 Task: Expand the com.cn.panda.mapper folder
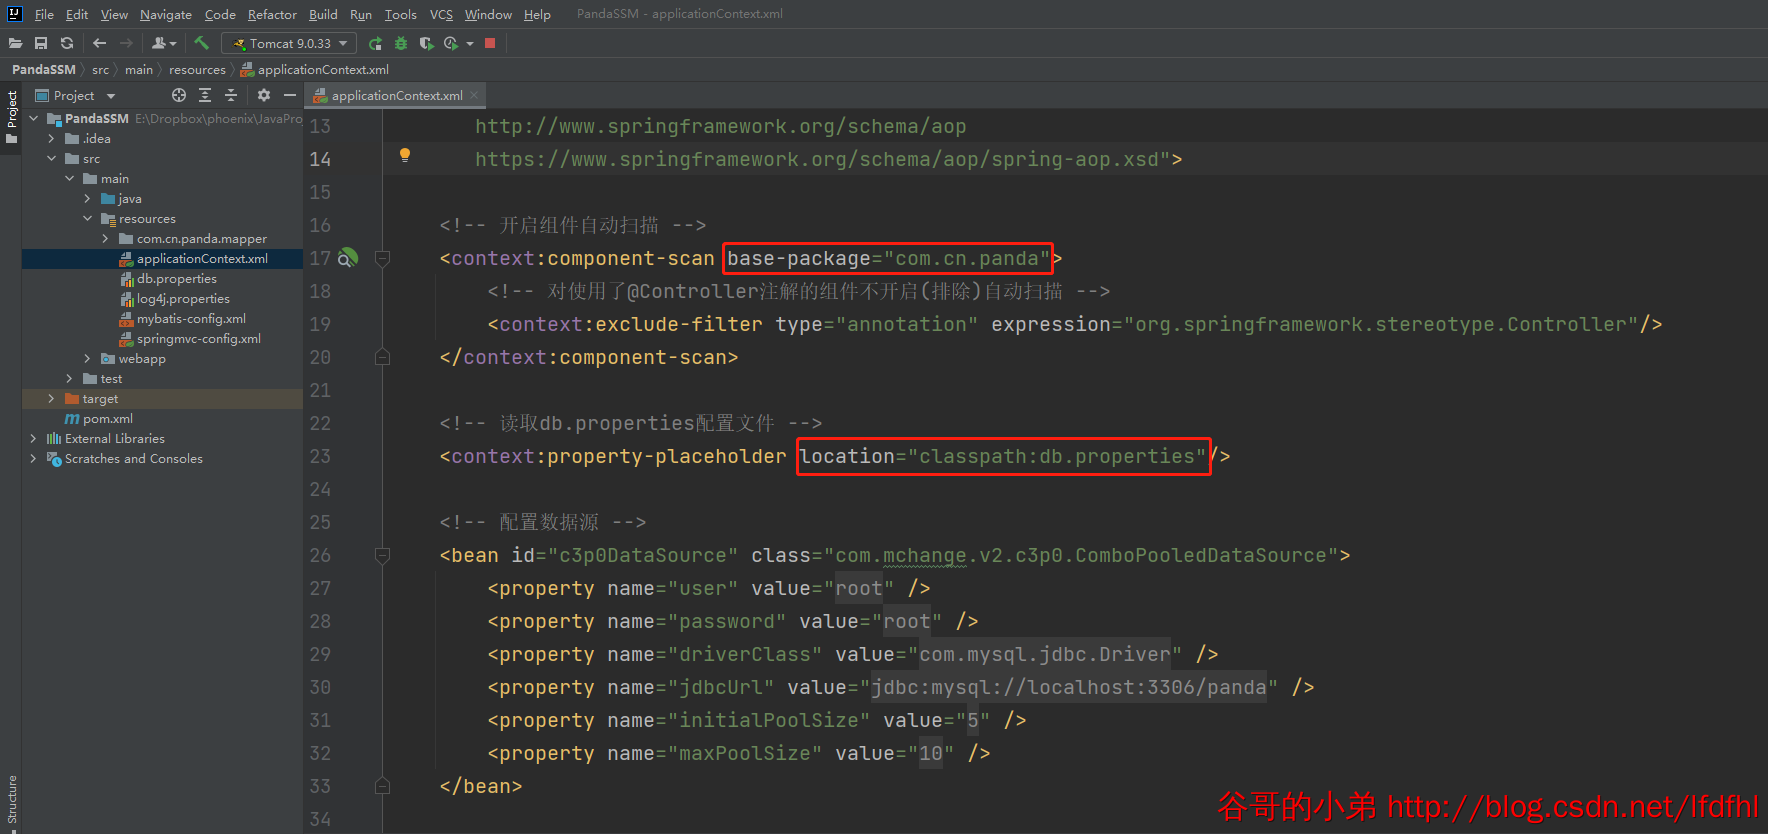pos(106,238)
